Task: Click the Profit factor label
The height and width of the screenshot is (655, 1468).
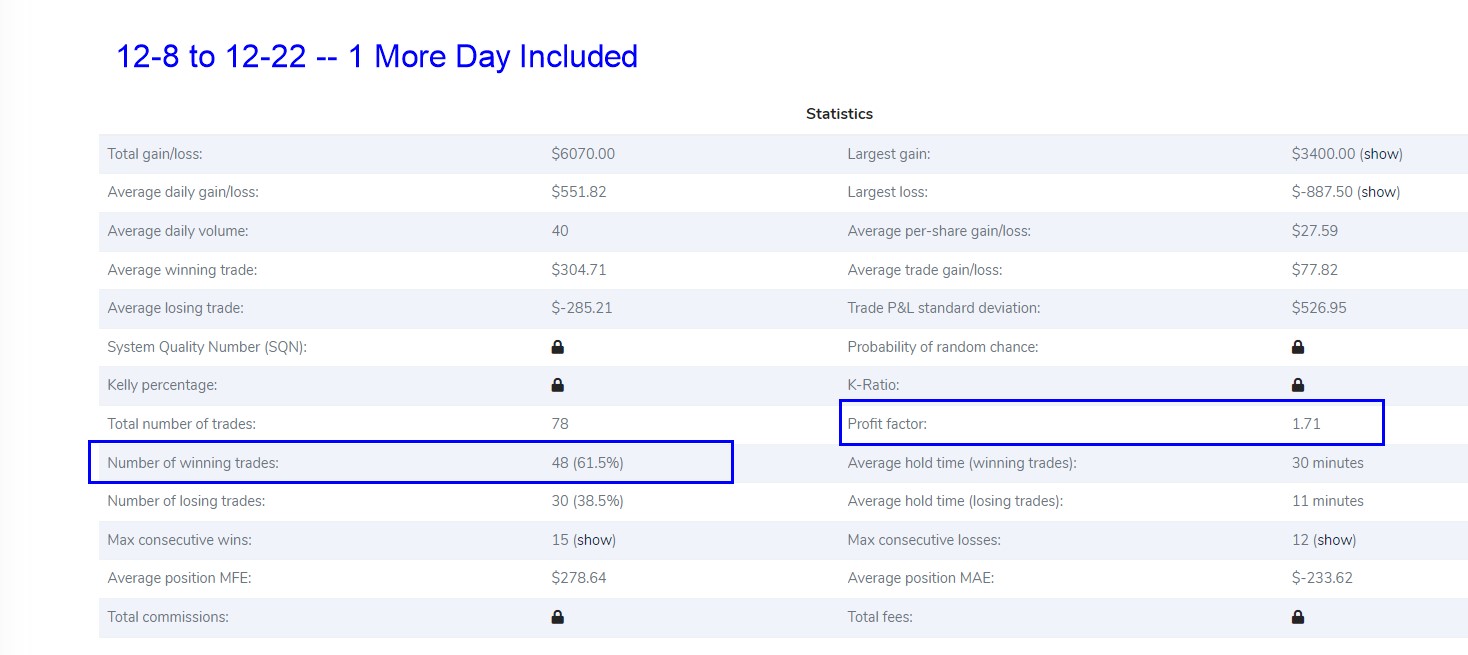Action: coord(888,424)
